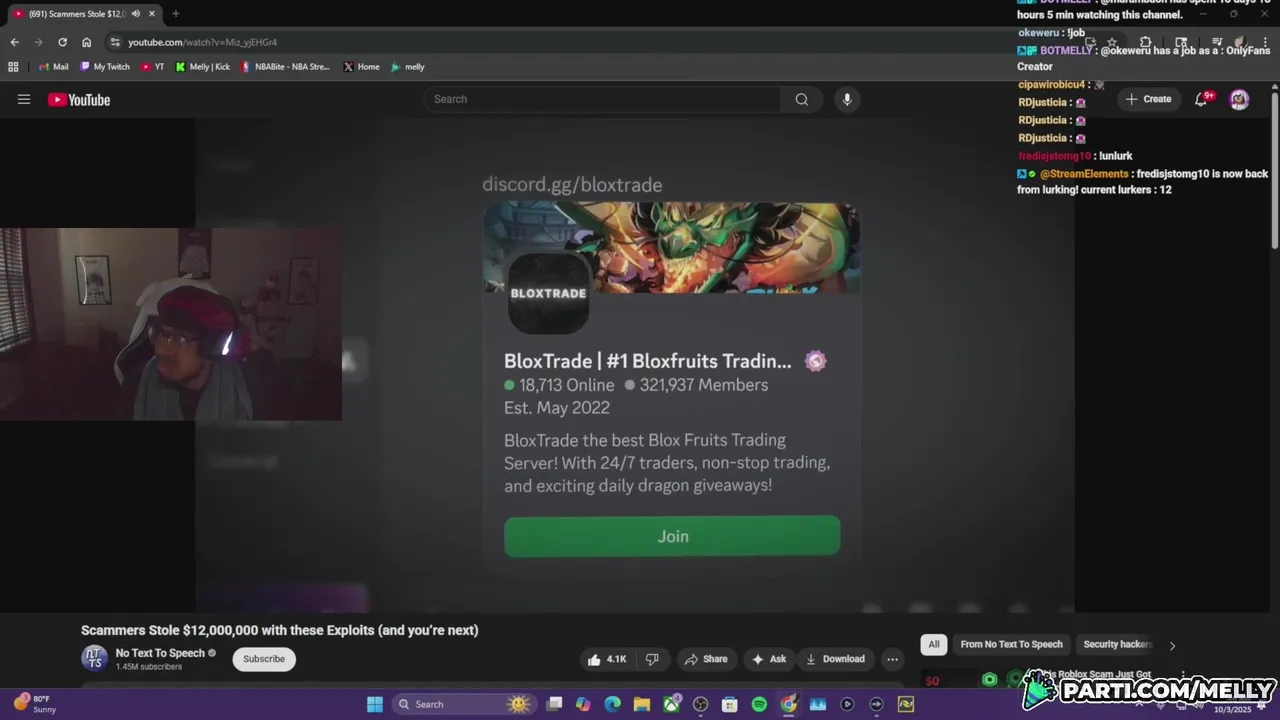
Task: Open OBS Studio from the taskbar
Action: (700, 704)
